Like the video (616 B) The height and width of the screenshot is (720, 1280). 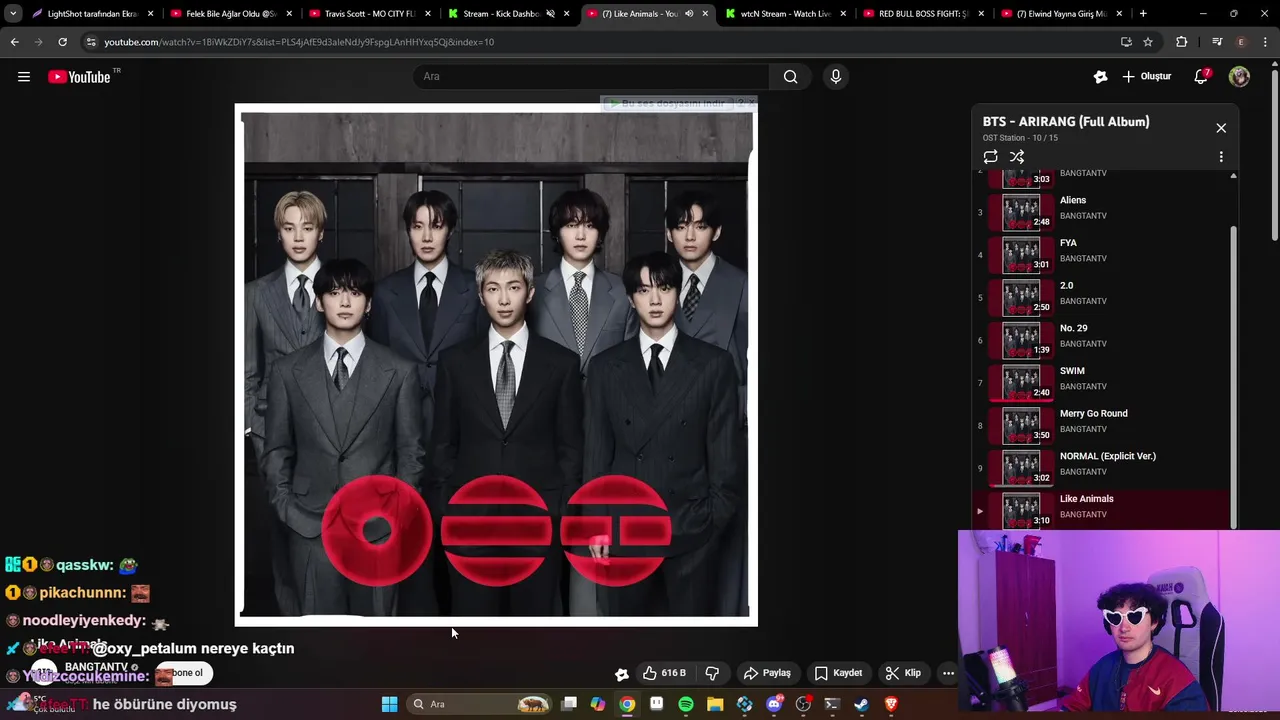click(x=665, y=673)
